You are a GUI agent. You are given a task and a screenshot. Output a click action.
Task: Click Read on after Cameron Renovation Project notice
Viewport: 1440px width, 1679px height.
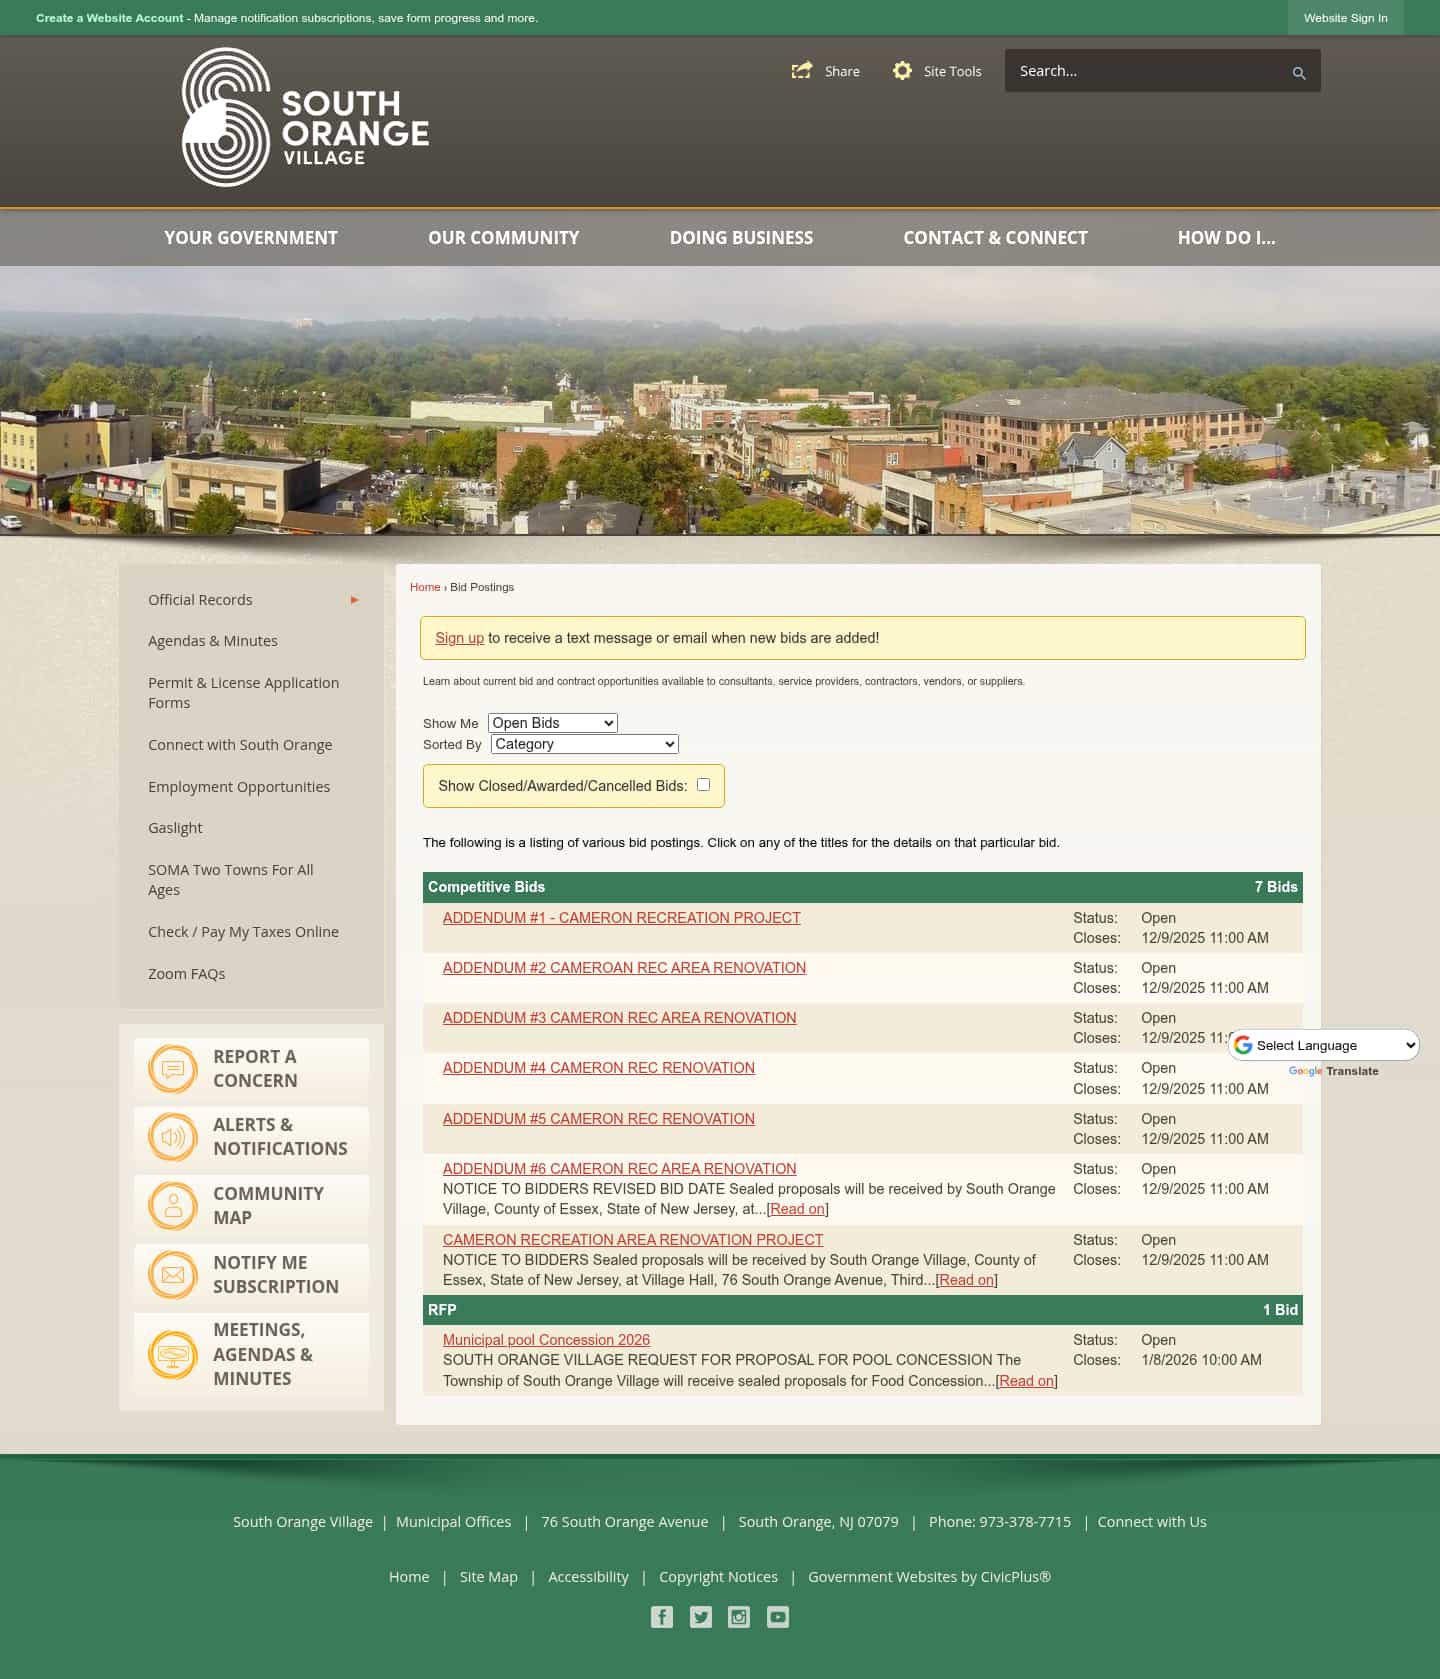967,1280
